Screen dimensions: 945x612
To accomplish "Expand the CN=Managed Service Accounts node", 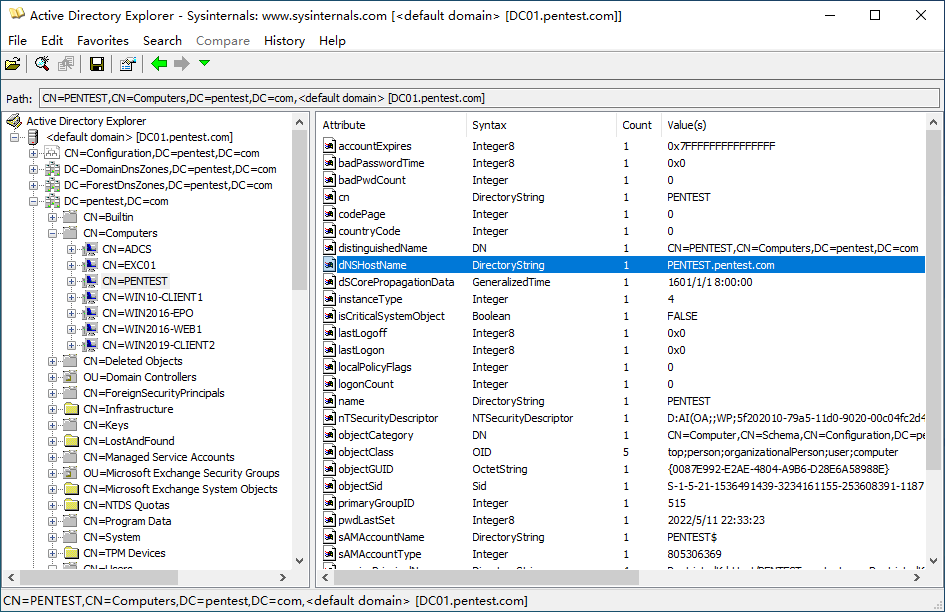I will 52,457.
